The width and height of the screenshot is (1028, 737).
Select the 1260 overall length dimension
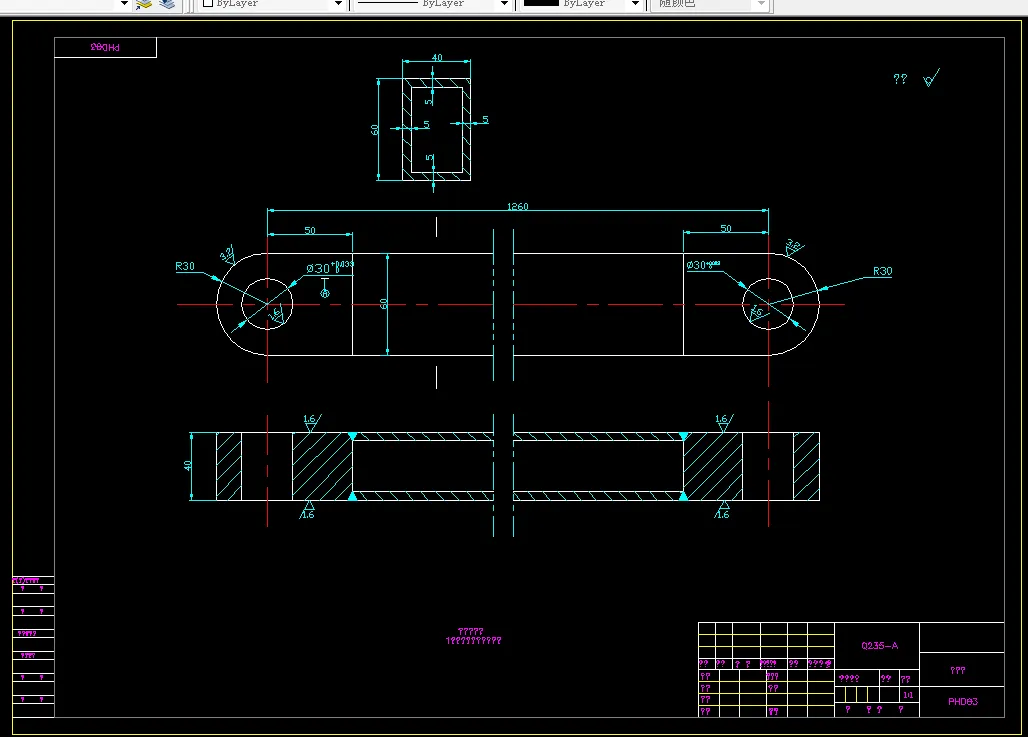[517, 207]
